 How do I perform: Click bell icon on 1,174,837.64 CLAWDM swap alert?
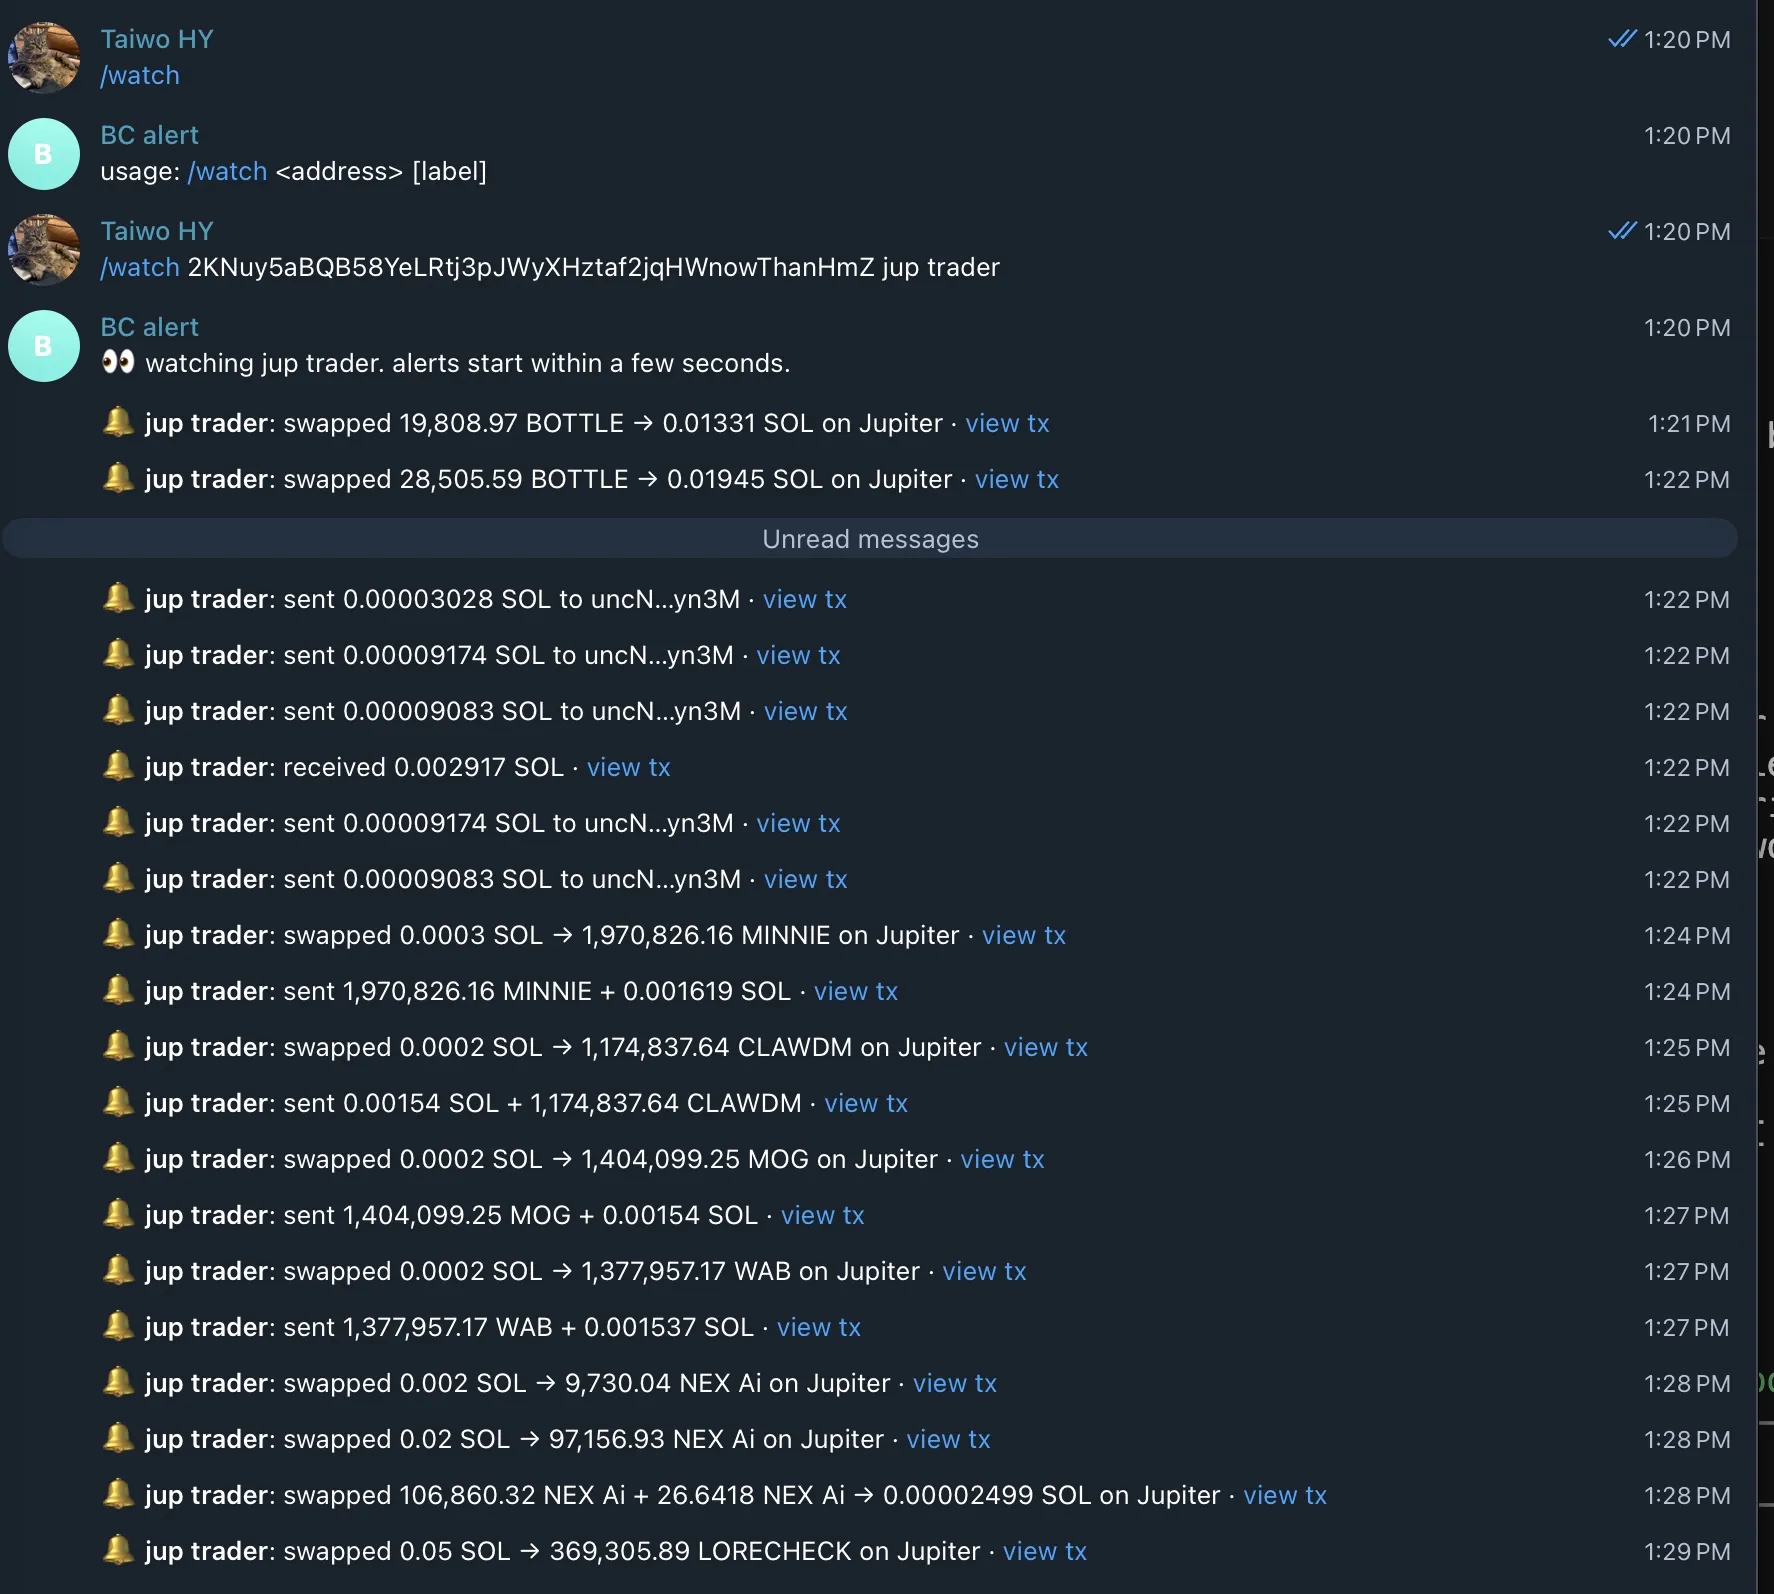(118, 1046)
